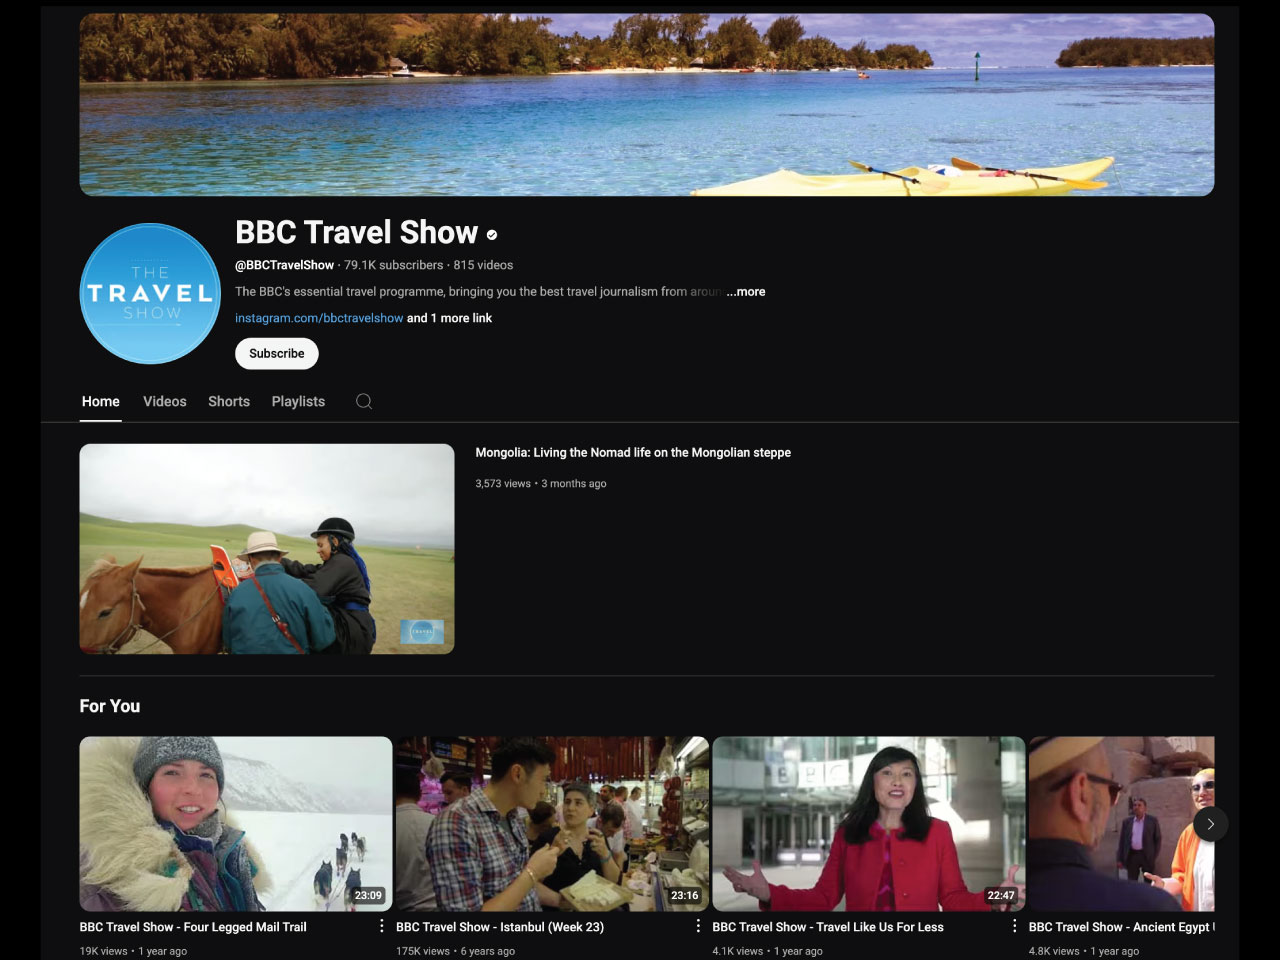
Task: Show the 'and 1 more link' popup
Action: (450, 318)
